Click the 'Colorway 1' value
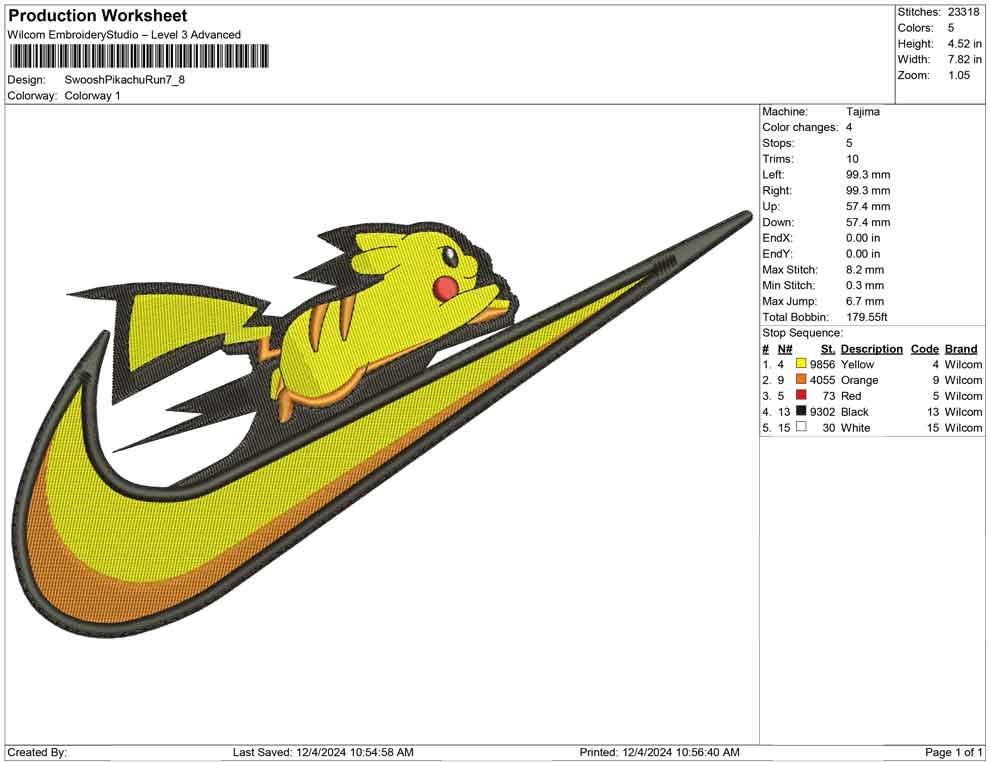Viewport: 990px width, 762px height. click(x=92, y=96)
